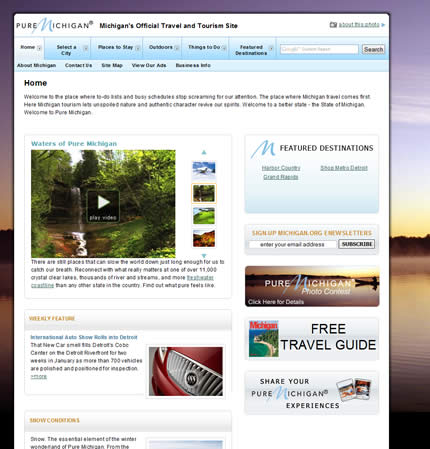Expand the Outdoors dropdown arrow
Image resolution: width=430 pixels, height=449 pixels.
177,48
